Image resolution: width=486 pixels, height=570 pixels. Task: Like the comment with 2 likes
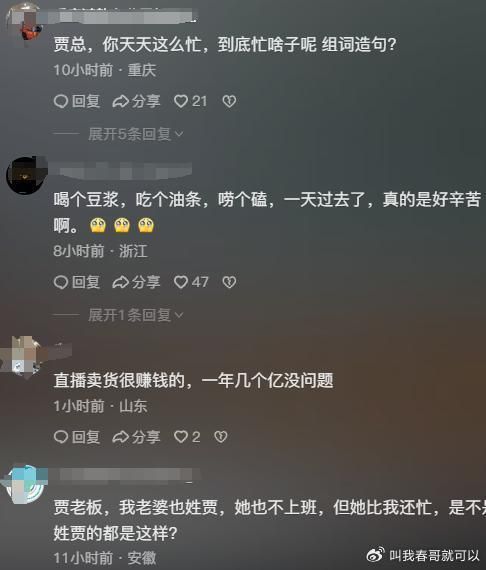click(x=187, y=437)
